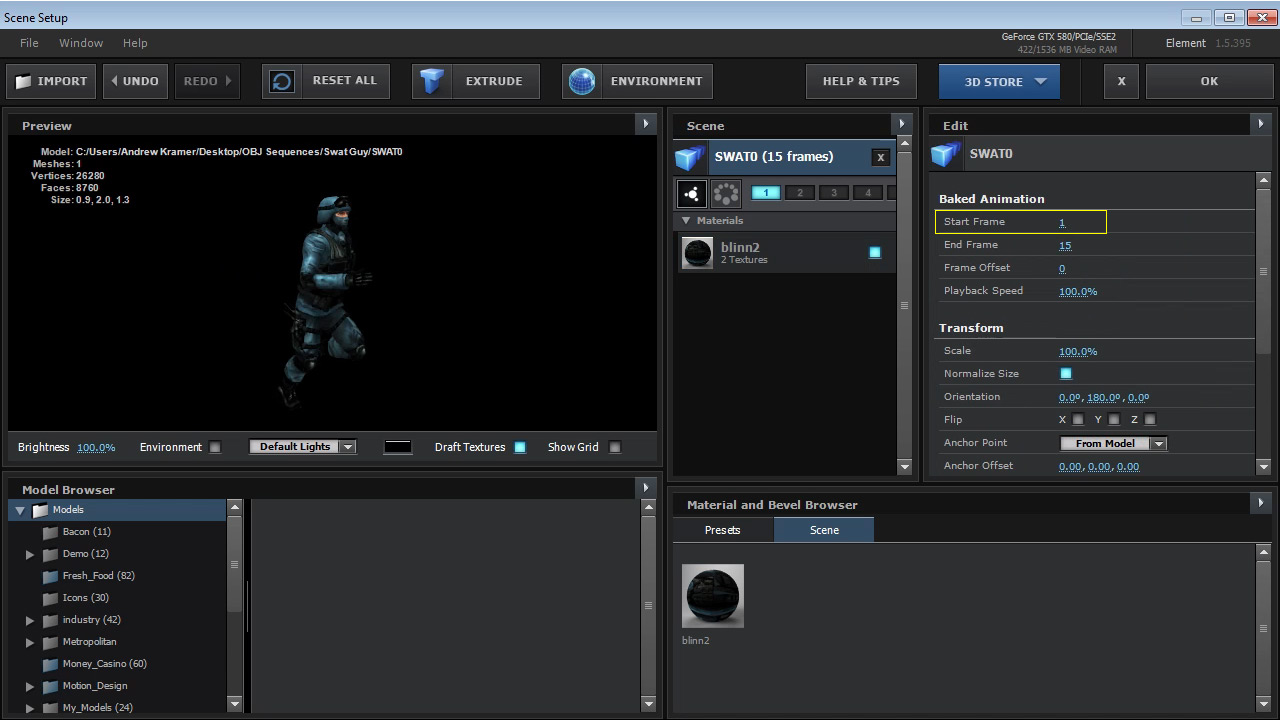
Task: Click the Start Frame value field
Action: pyautogui.click(x=1062, y=222)
